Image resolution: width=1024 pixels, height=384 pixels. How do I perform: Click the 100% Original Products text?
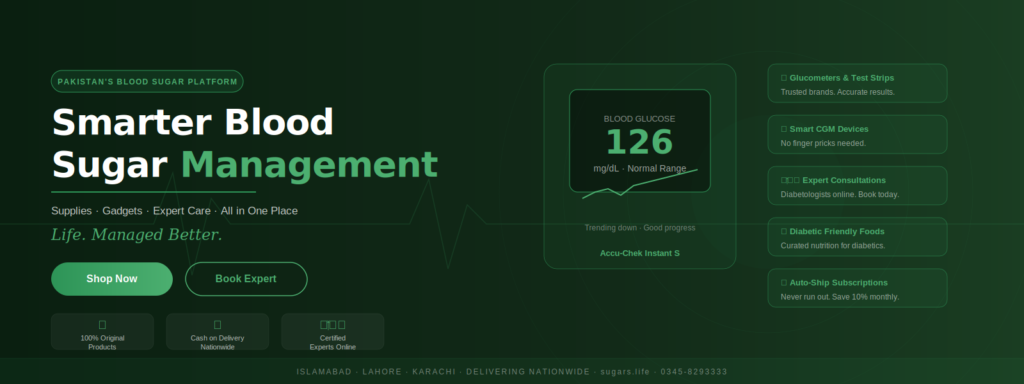pos(103,343)
